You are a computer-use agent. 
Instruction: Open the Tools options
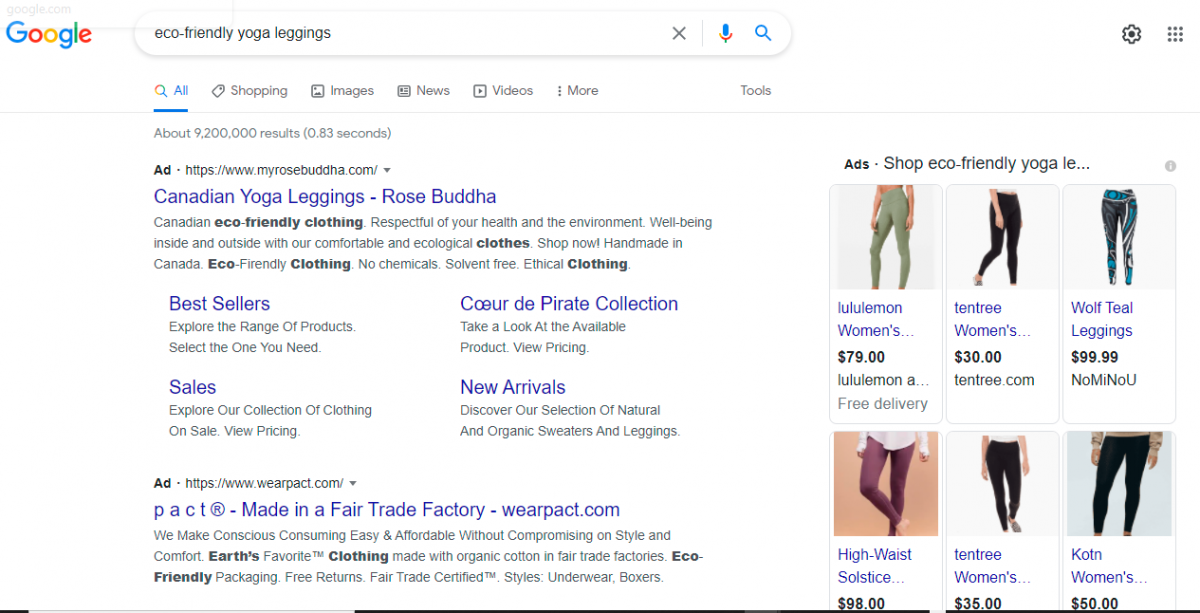(756, 90)
